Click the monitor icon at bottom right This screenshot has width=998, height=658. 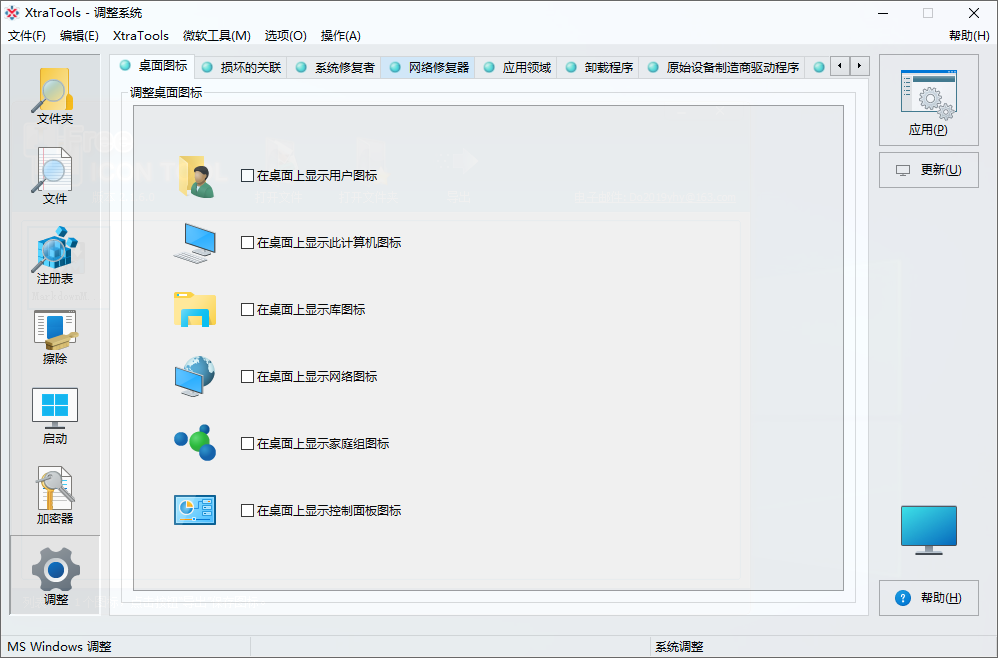click(x=929, y=529)
